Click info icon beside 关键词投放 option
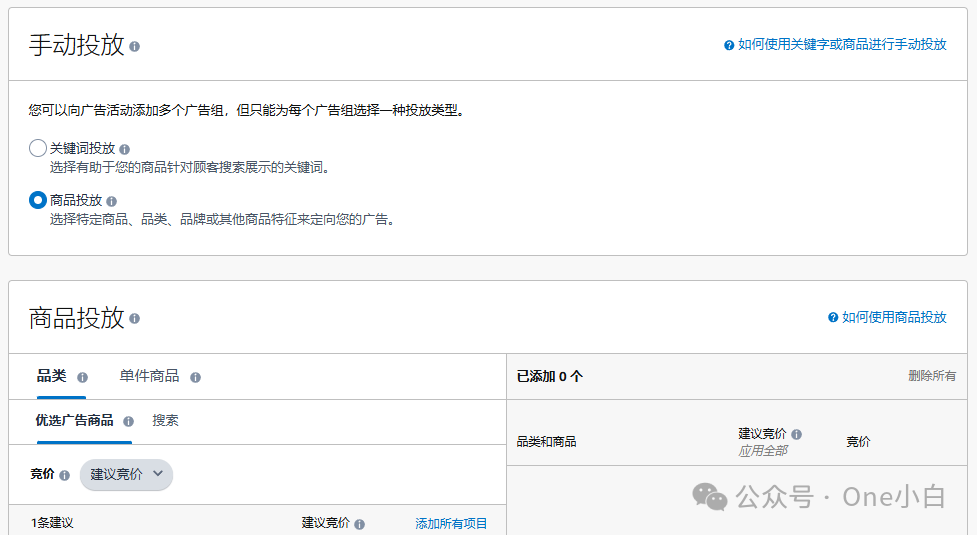Screen dimensions: 977x535 [x=125, y=149]
